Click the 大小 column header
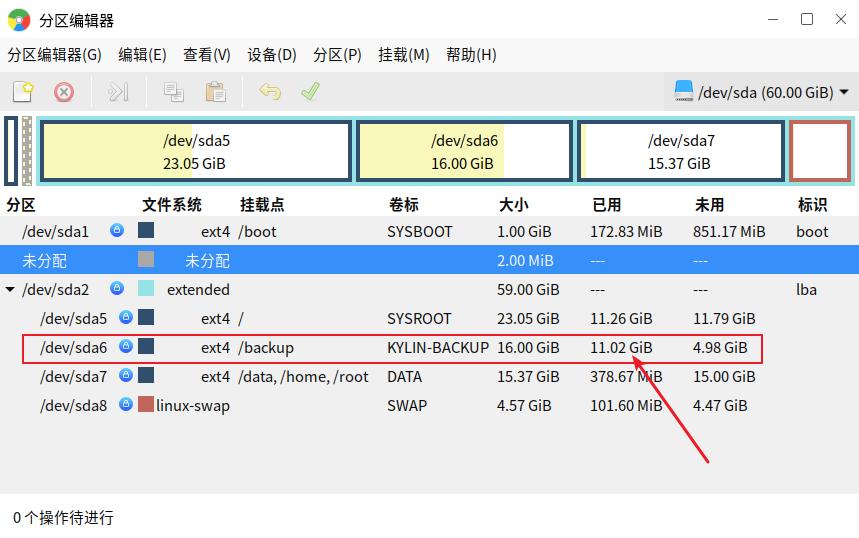Viewport: 859px width, 538px height. click(513, 205)
